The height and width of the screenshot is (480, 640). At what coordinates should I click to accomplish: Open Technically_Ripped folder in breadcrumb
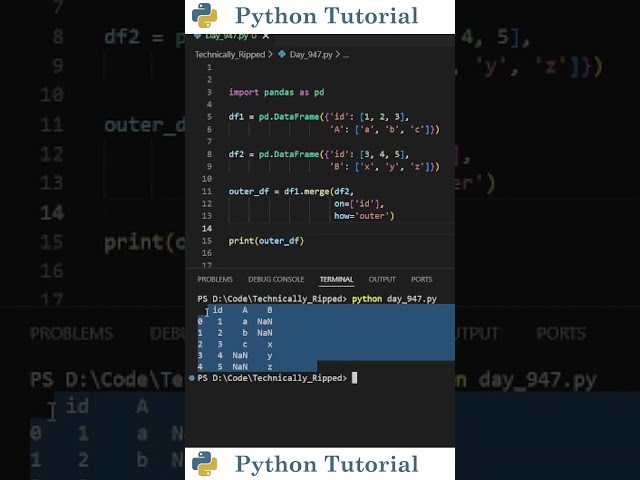(230, 54)
